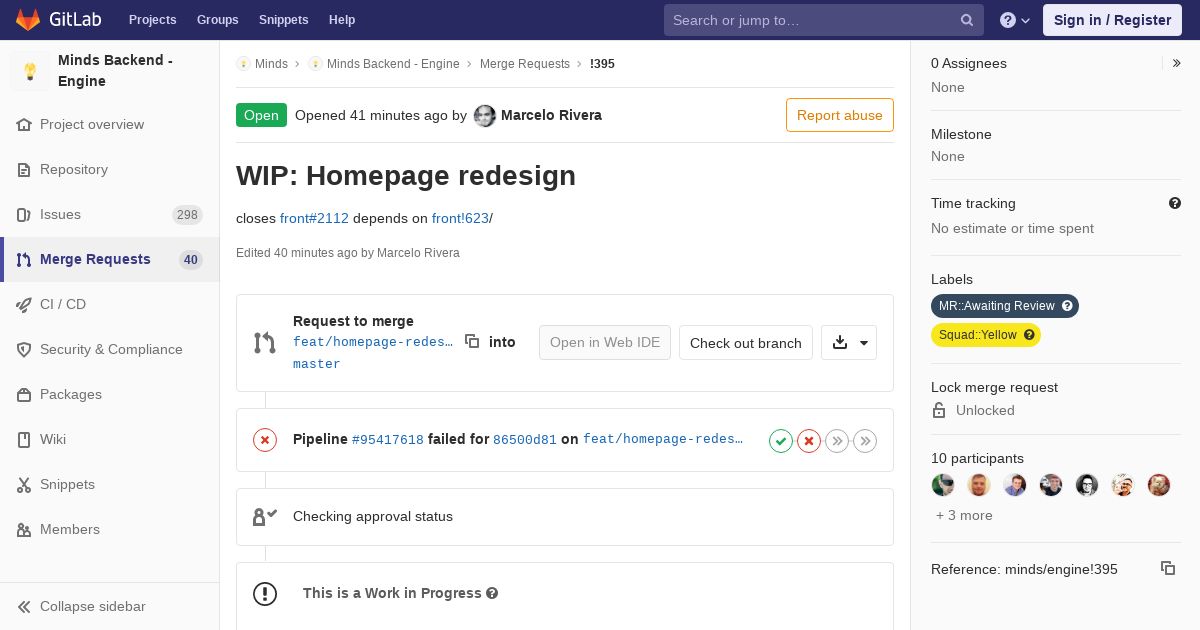View the failed pipeline stage icon
1200x630 pixels.
click(809, 440)
